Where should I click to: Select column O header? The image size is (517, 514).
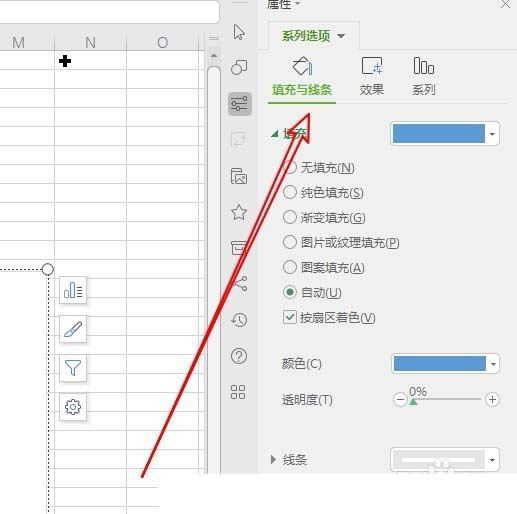coord(163,42)
